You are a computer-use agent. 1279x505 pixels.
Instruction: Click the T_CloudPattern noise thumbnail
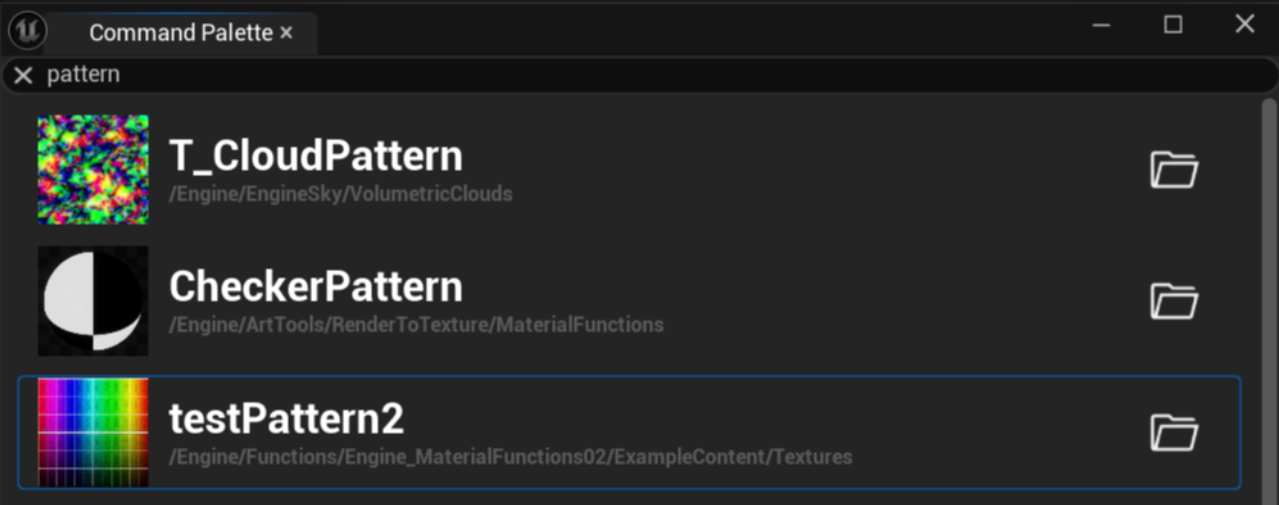pyautogui.click(x=93, y=169)
